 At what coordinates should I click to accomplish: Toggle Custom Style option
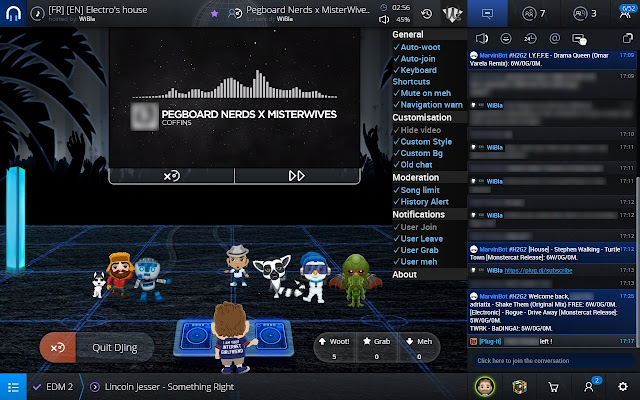coord(422,142)
